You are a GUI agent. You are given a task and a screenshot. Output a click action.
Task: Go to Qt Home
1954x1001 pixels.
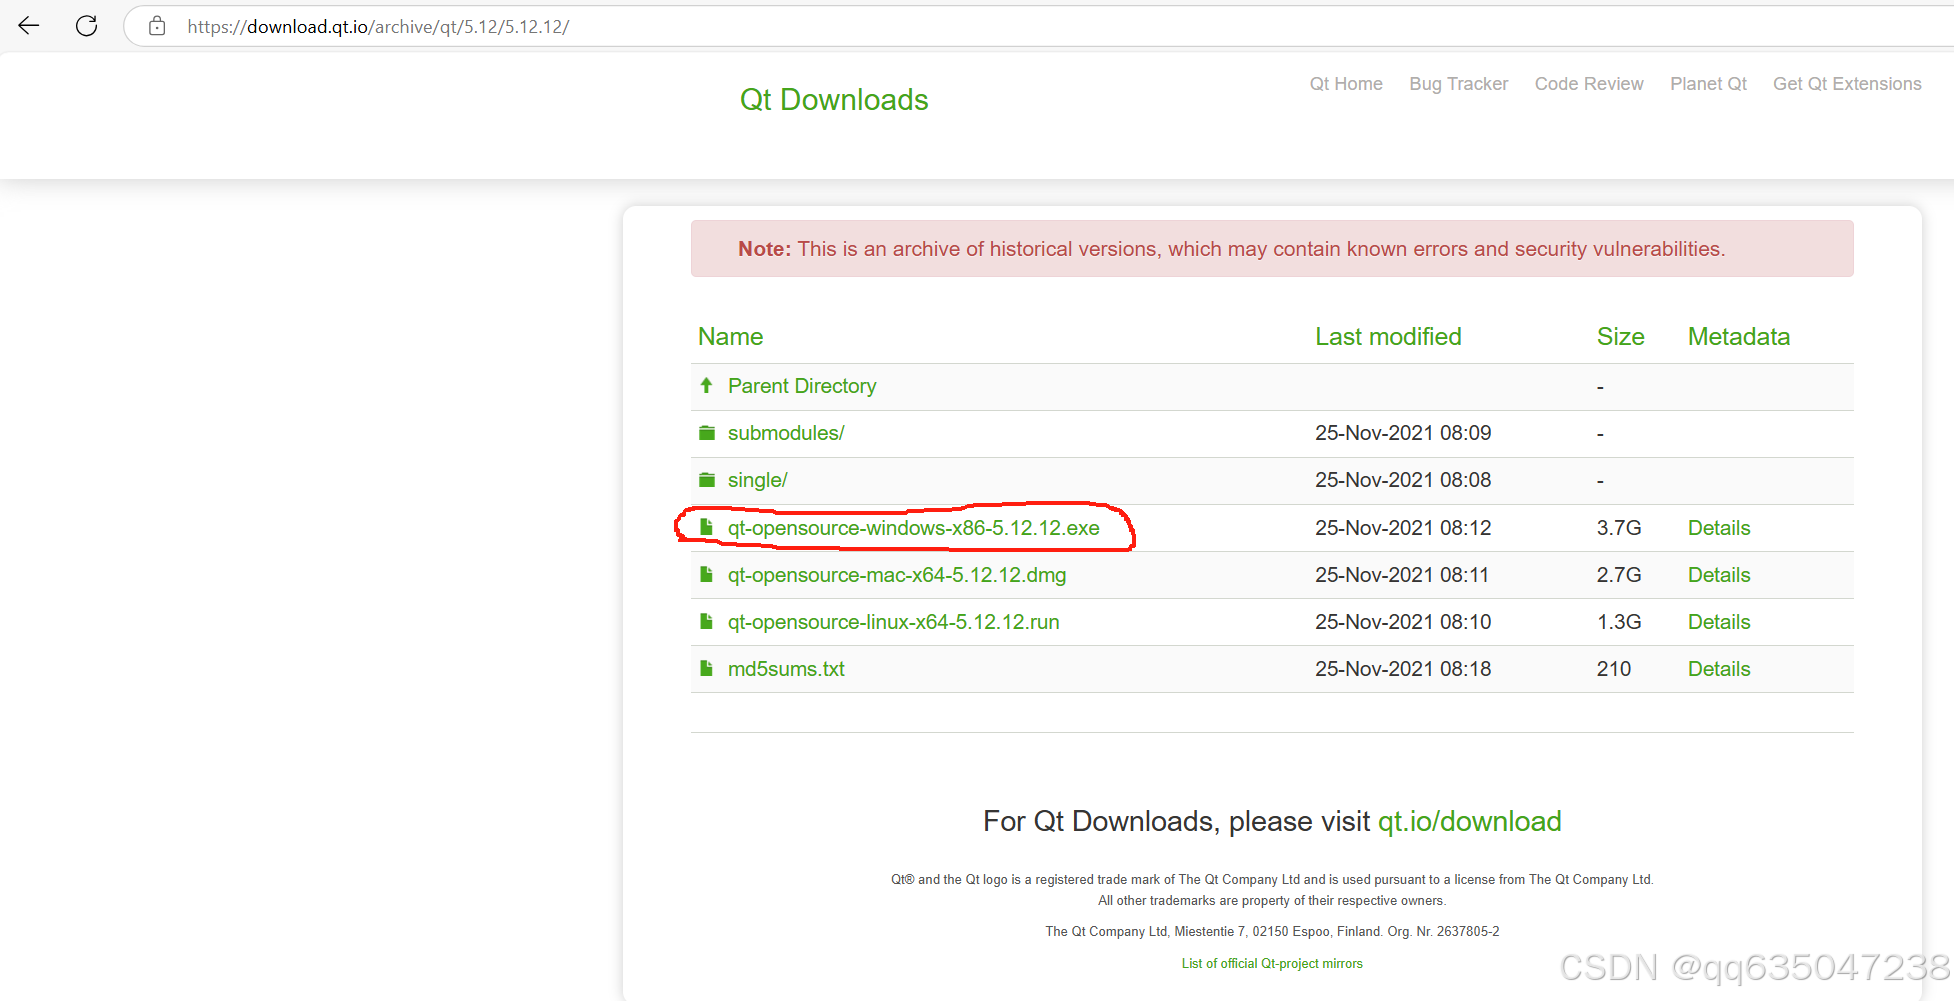1346,84
